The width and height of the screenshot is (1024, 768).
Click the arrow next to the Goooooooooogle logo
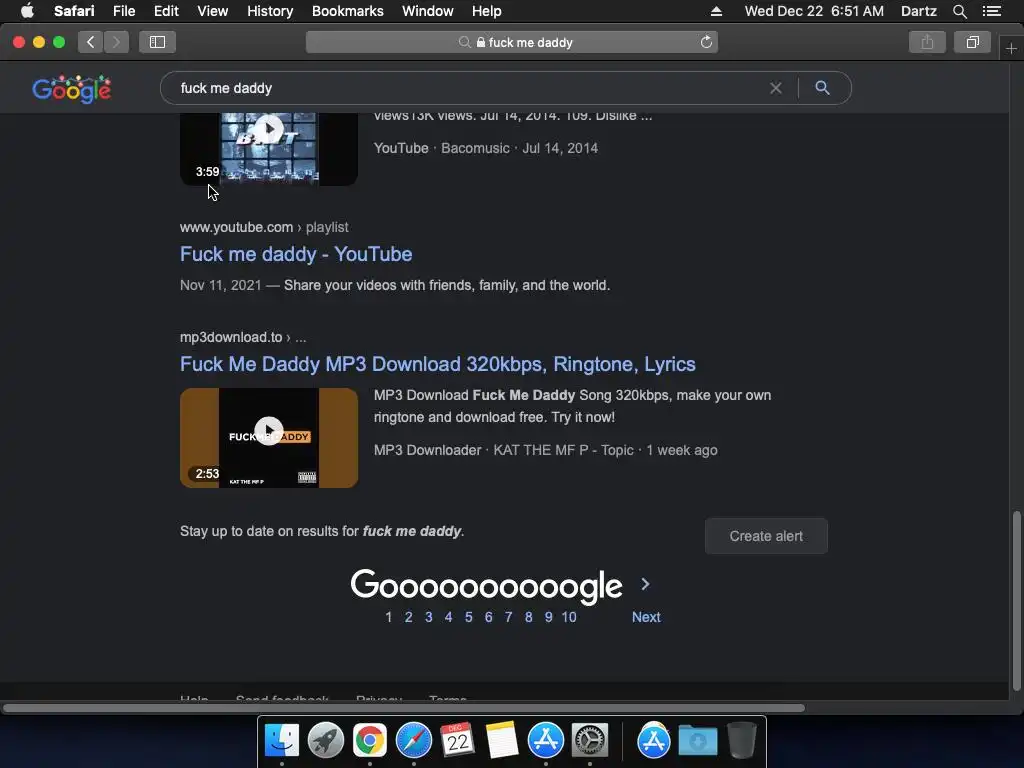pyautogui.click(x=645, y=584)
